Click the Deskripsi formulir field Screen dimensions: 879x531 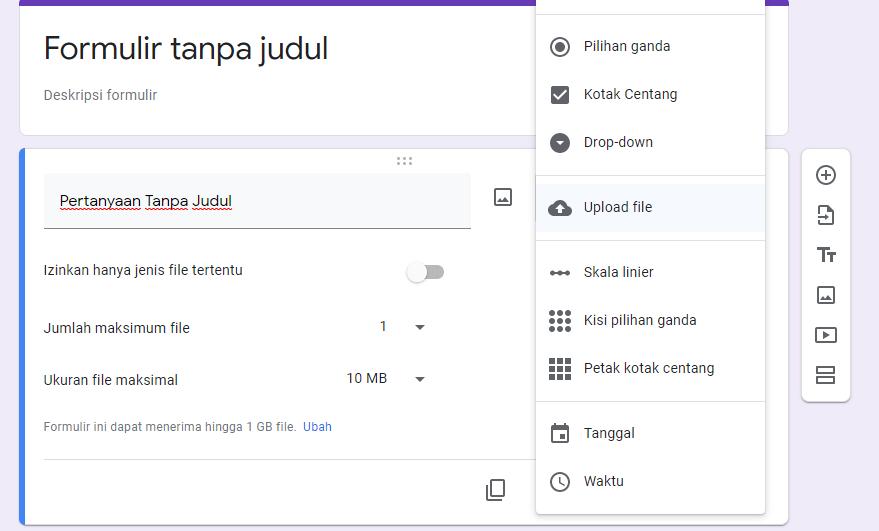(100, 95)
